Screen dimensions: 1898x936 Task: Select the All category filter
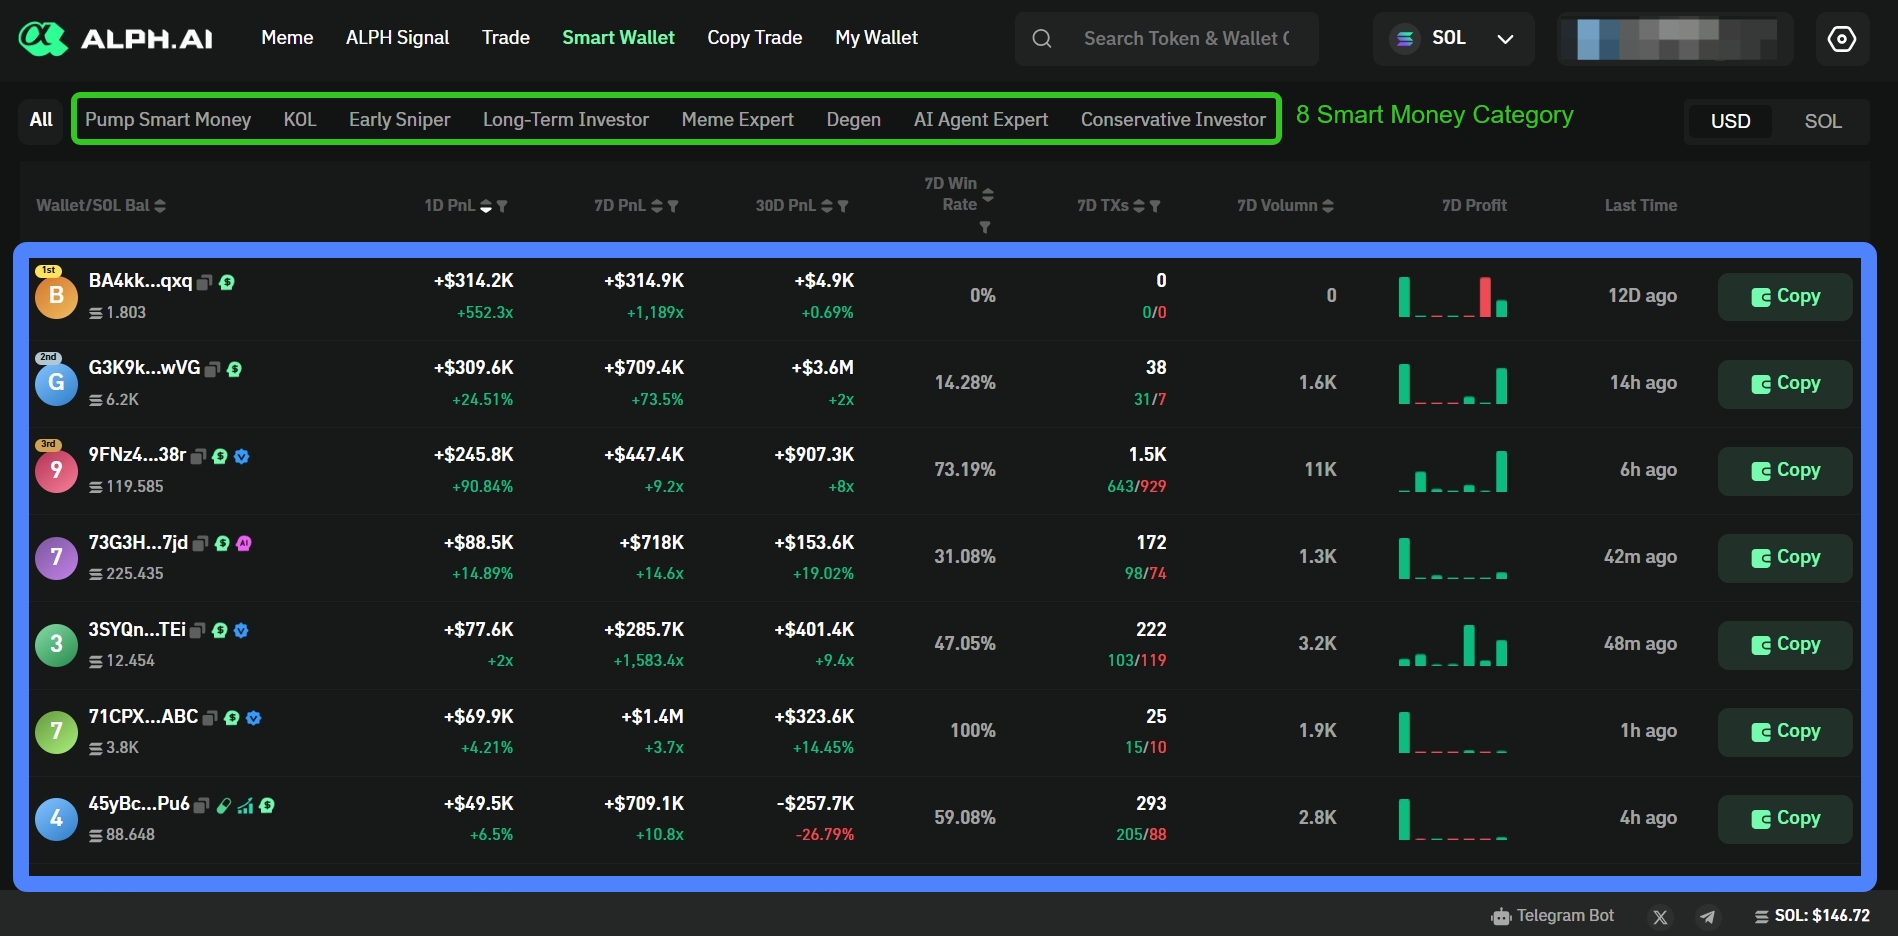coord(41,120)
